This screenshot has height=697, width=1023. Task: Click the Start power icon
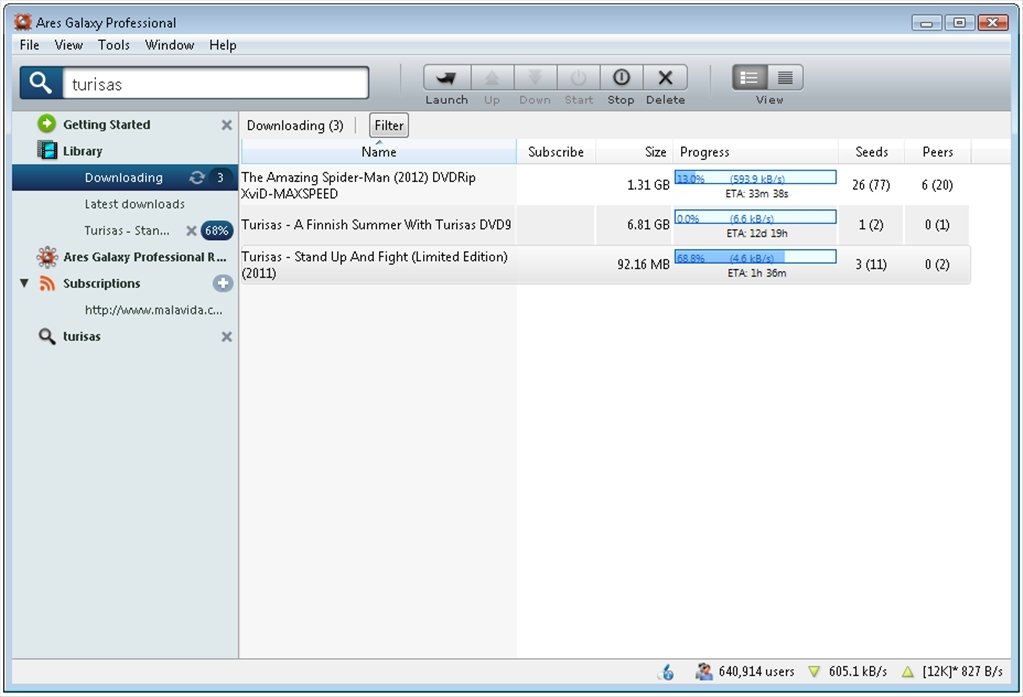coord(579,78)
